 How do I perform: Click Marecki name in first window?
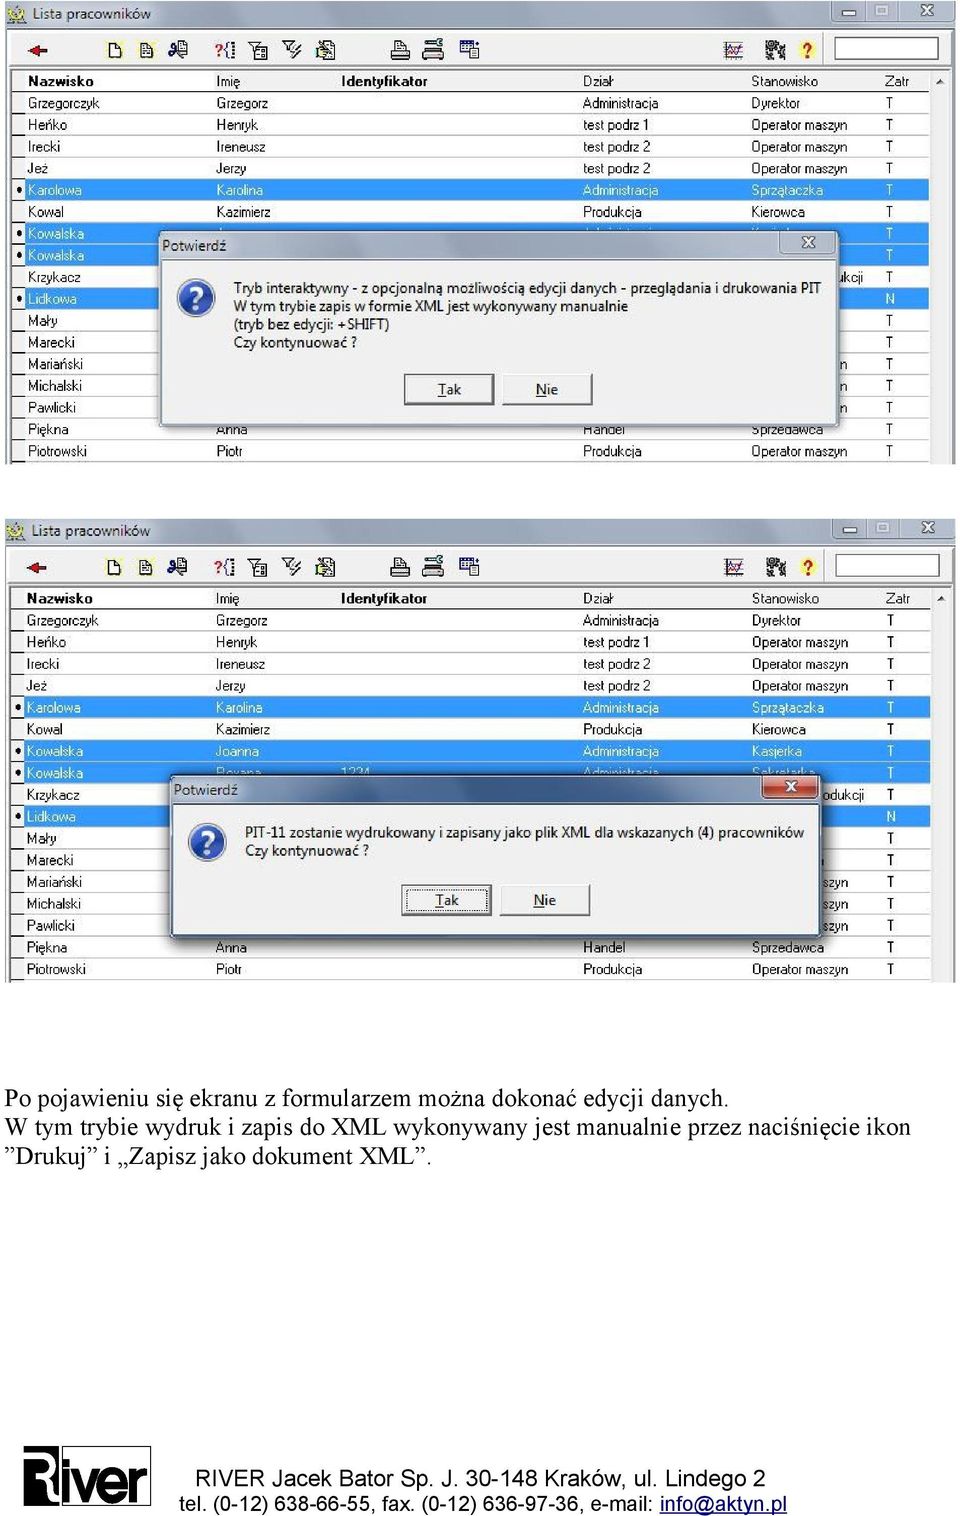(x=51, y=342)
